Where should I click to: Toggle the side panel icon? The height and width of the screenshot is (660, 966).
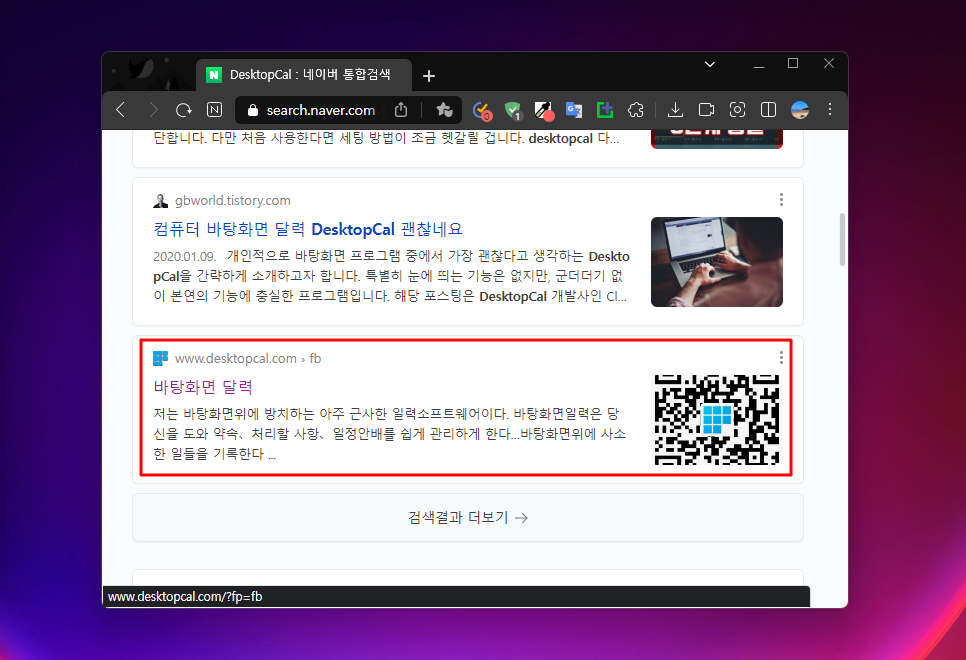click(x=768, y=110)
